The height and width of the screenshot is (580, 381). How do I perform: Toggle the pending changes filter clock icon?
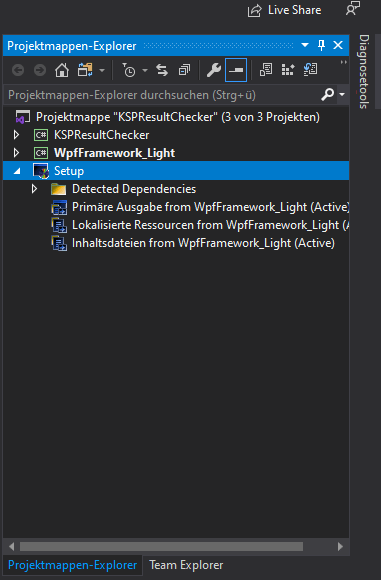click(129, 70)
